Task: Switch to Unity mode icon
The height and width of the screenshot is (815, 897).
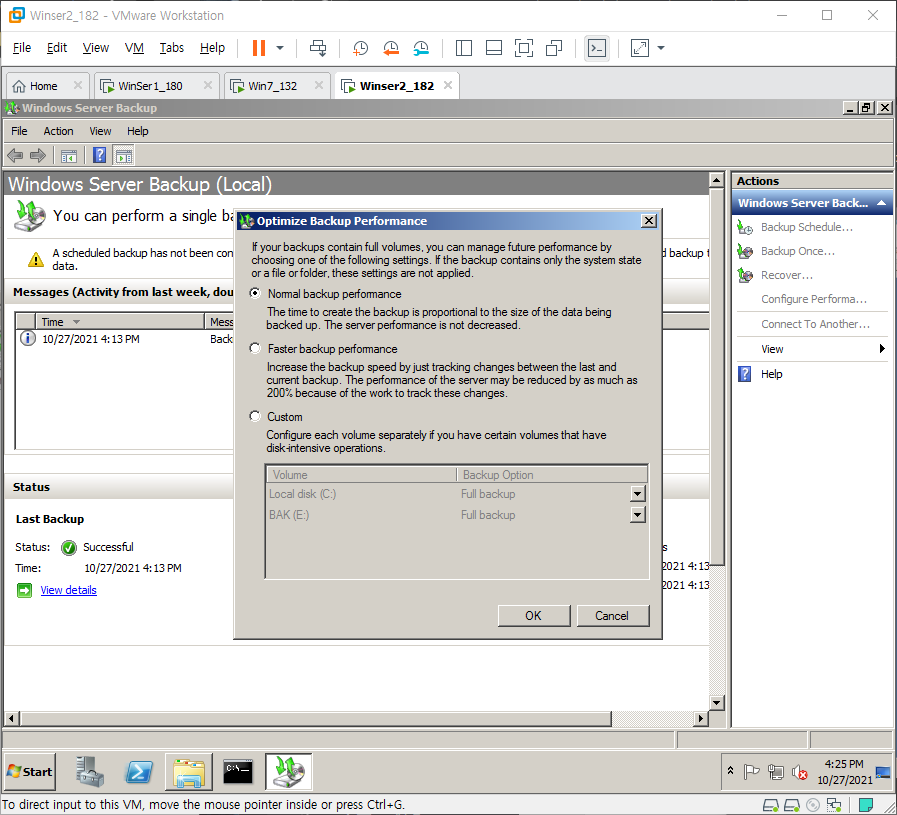Action: 554,48
